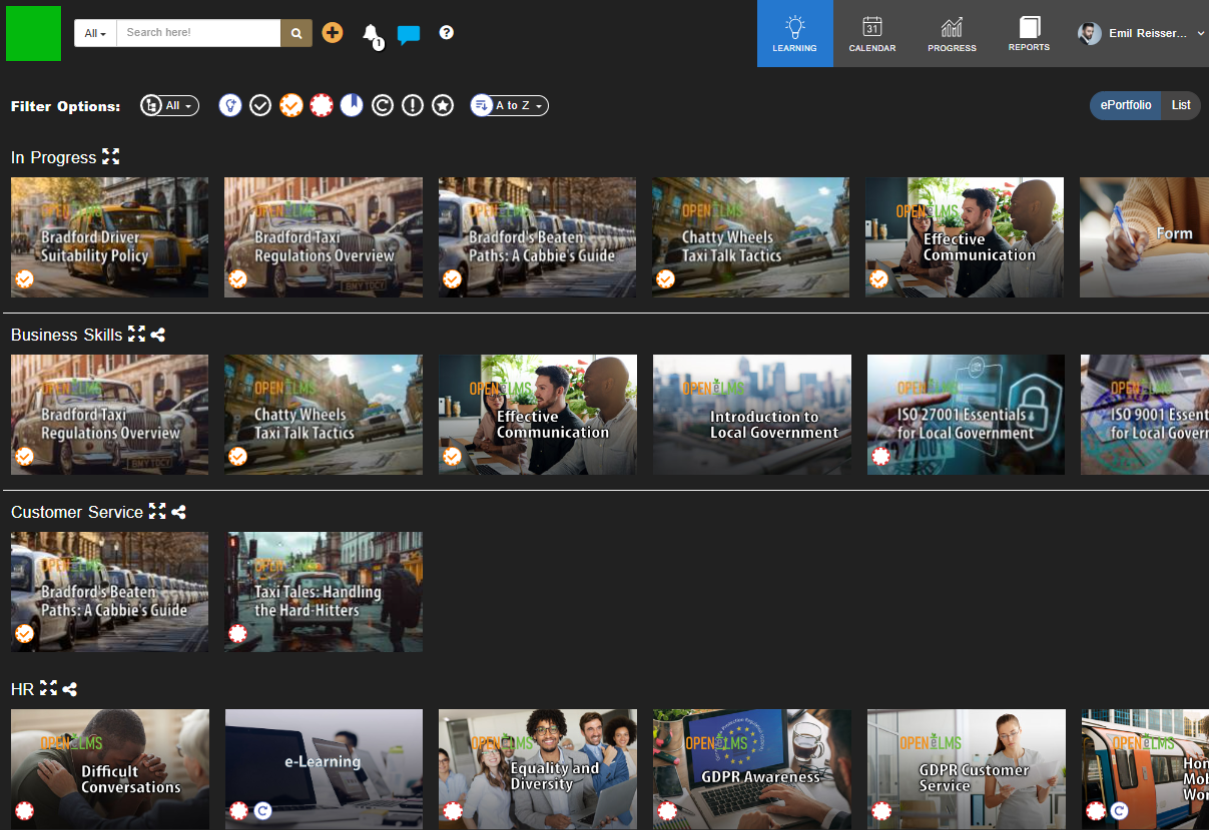Select the ePortfolio view button
1209x830 pixels.
tap(1126, 105)
